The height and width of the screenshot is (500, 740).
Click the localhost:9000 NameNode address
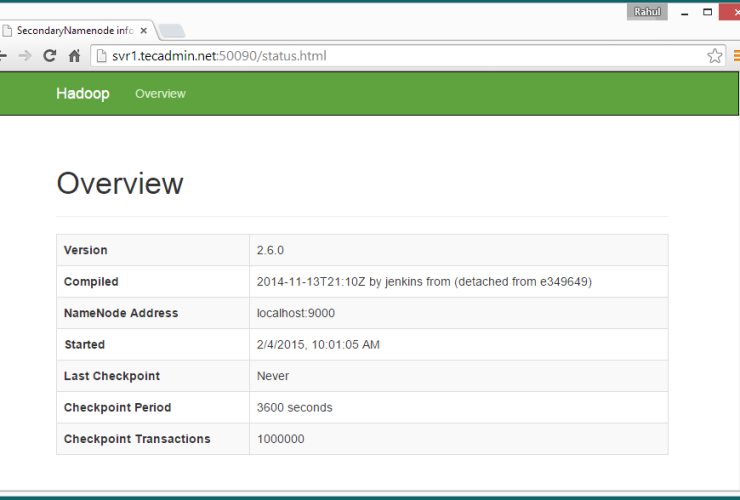(296, 313)
